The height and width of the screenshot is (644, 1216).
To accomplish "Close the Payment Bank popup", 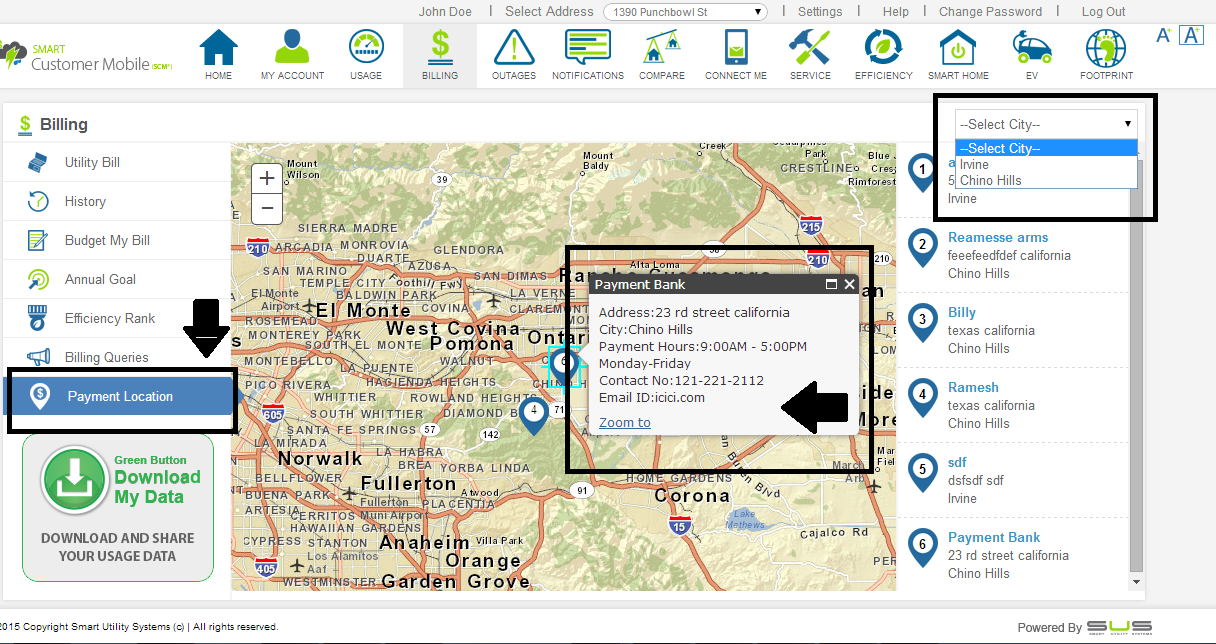I will tap(849, 285).
